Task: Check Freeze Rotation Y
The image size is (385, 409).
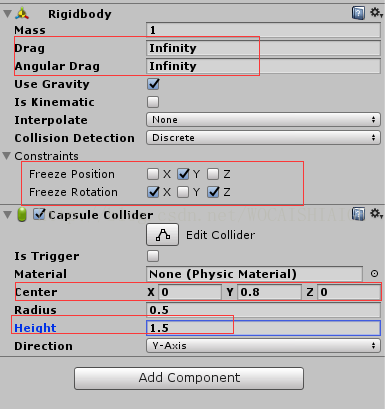Action: click(183, 192)
